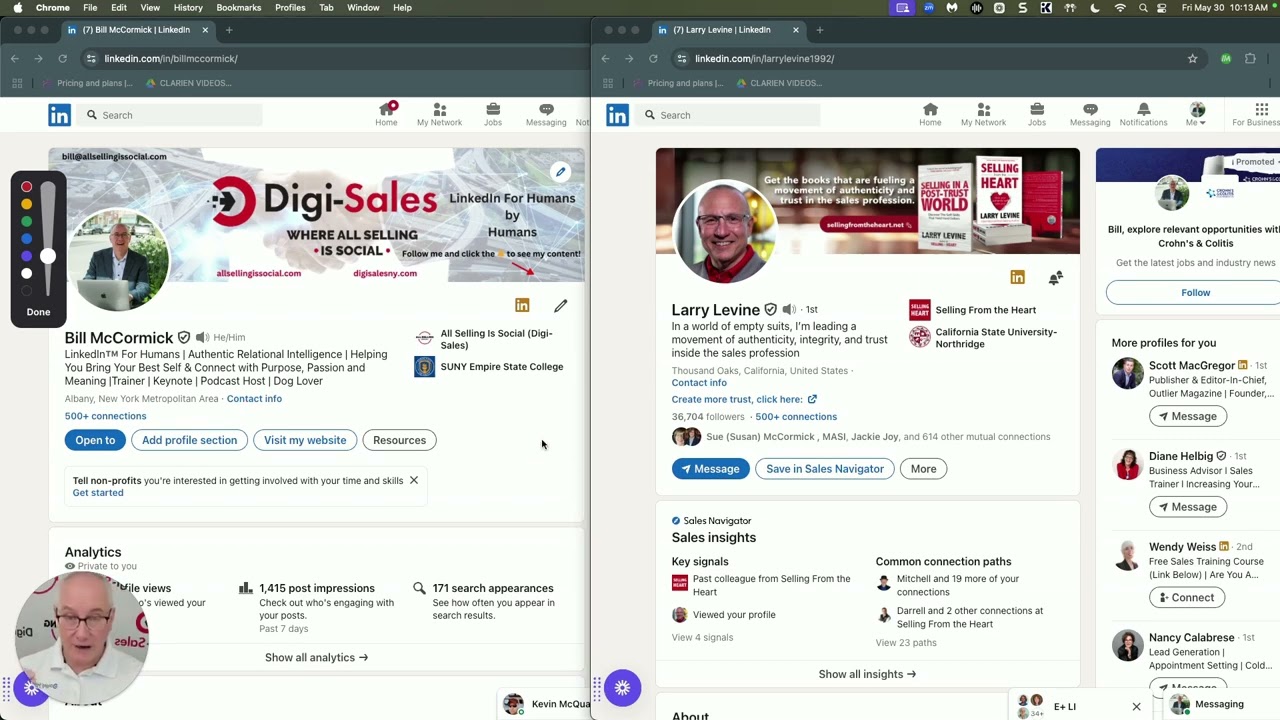1280x720 pixels.
Task: Open Chrome Bookmarks menu
Action: (239, 7)
